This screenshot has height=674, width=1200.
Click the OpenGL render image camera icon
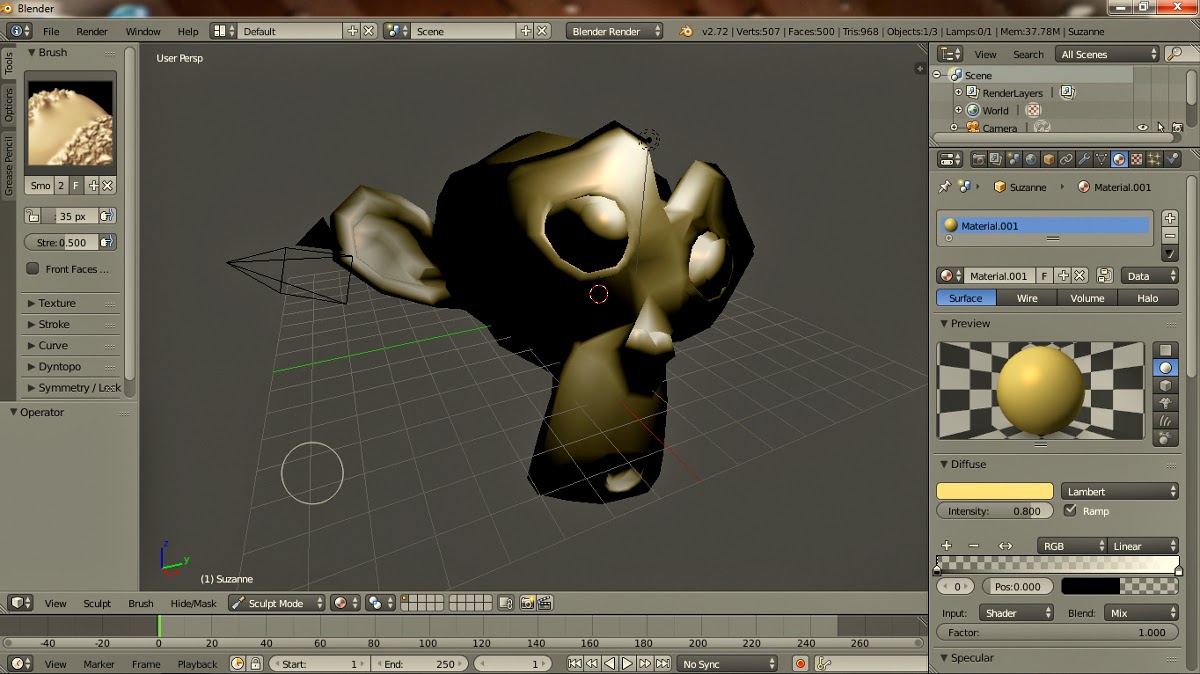tap(527, 603)
